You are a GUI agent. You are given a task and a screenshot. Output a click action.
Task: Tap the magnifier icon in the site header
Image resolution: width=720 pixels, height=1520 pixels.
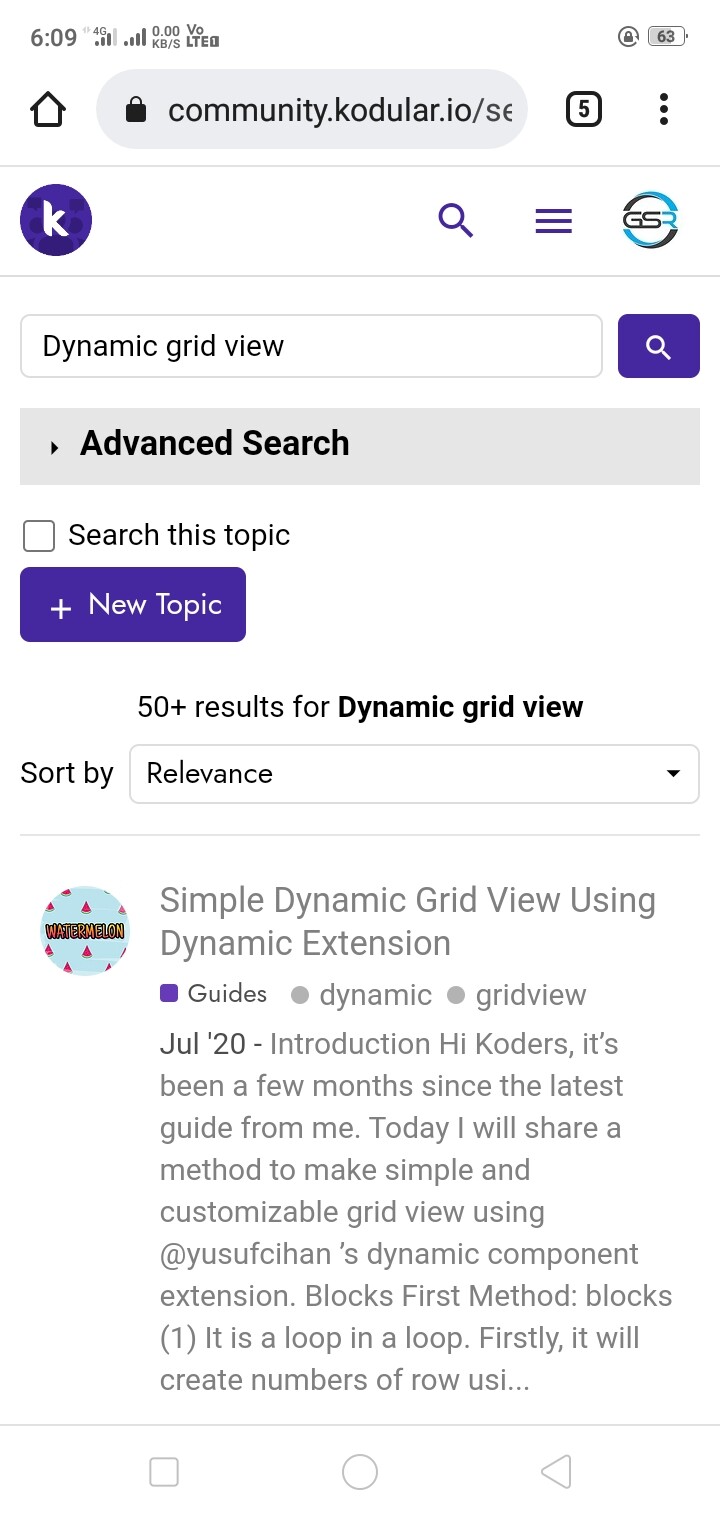pyautogui.click(x=456, y=220)
